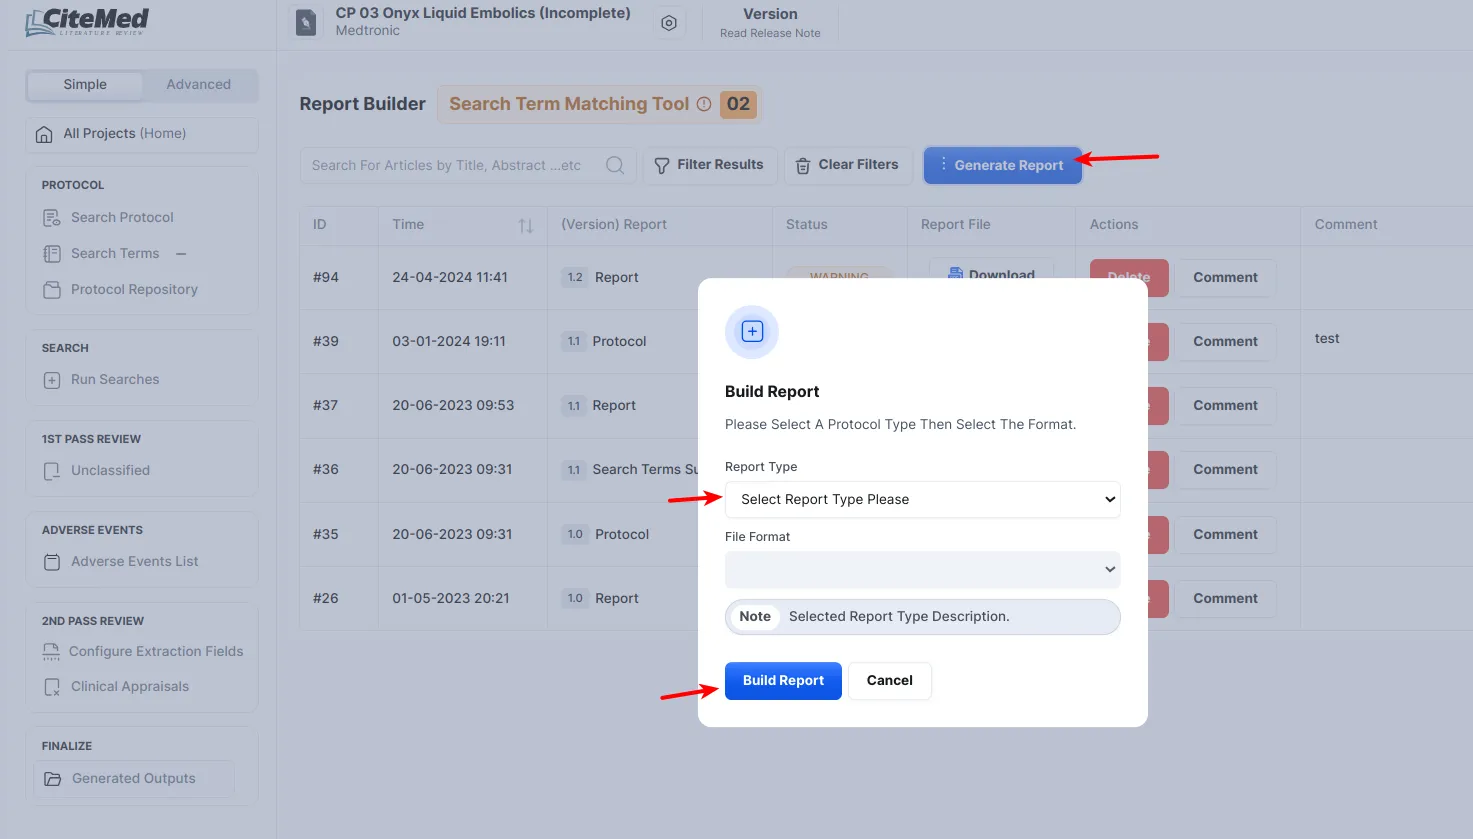Switch to Simple mode

tap(85, 85)
